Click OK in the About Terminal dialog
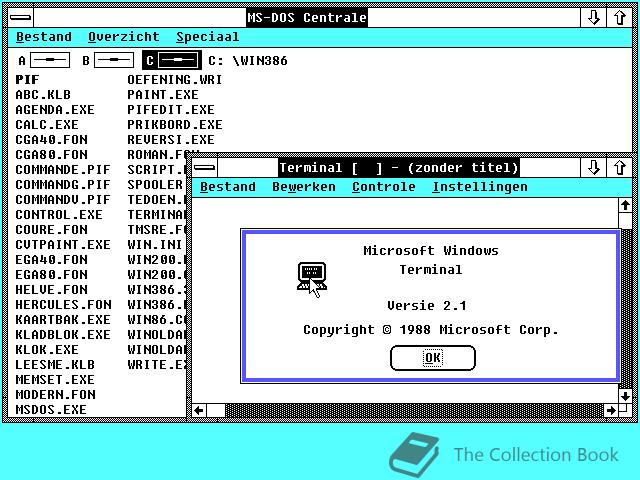 [x=433, y=358]
